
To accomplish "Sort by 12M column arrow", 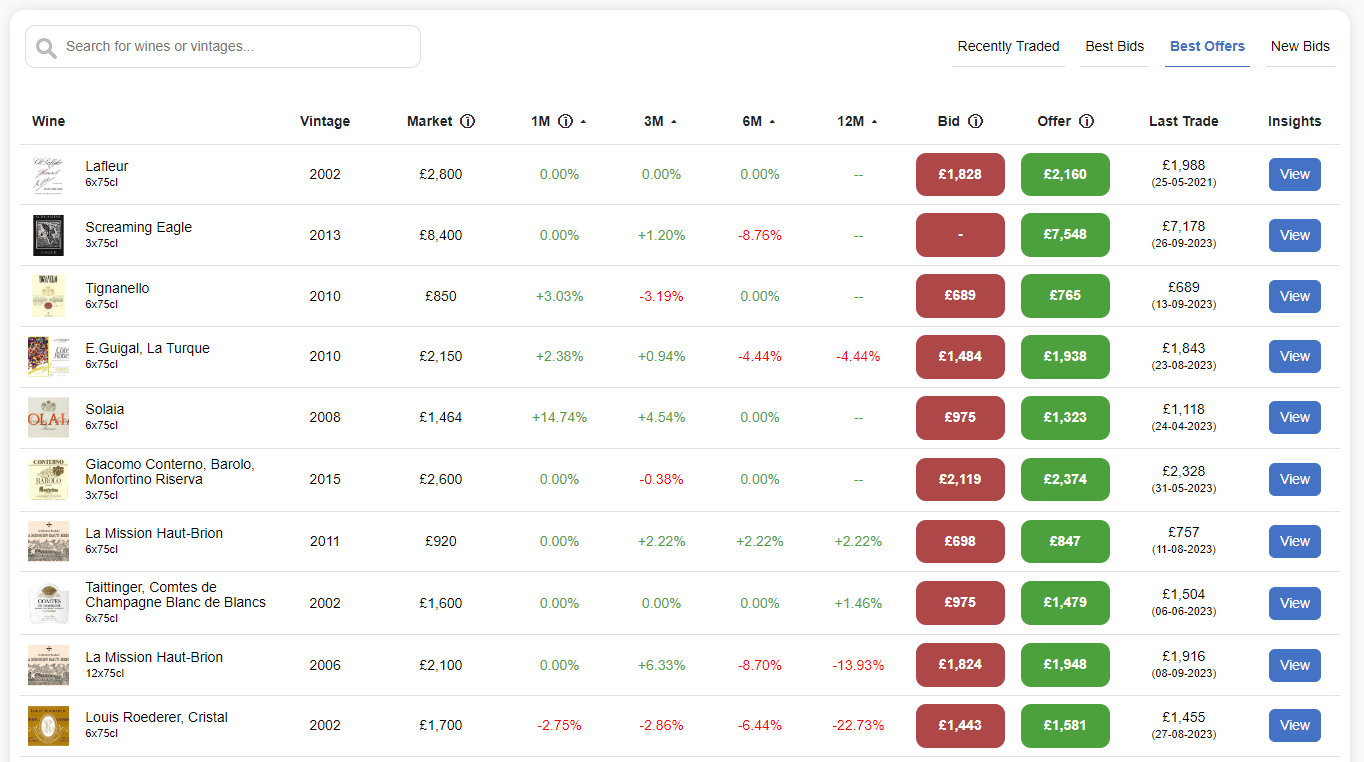I will [x=875, y=122].
